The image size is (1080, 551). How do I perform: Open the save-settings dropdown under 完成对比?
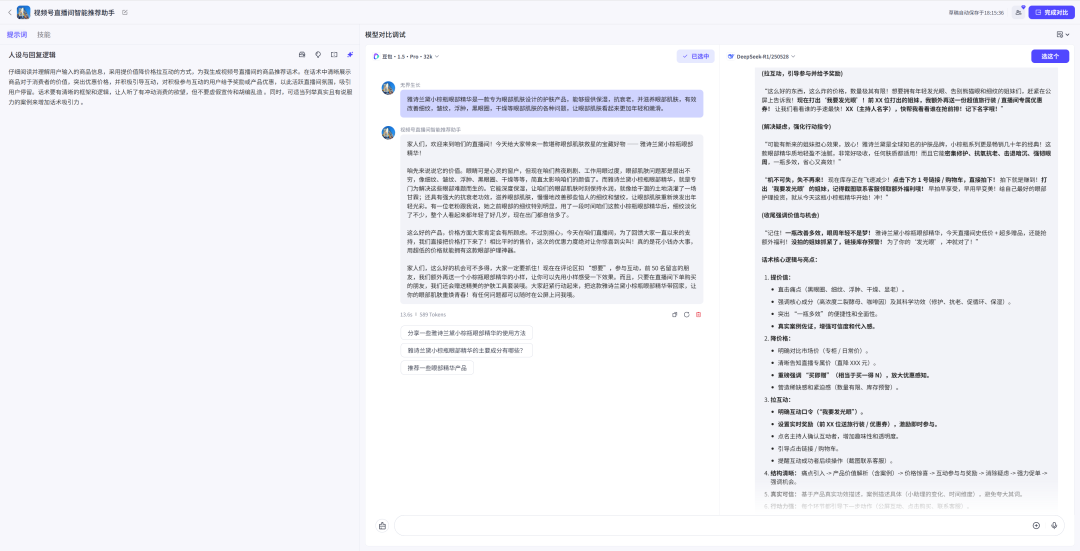pos(1063,34)
